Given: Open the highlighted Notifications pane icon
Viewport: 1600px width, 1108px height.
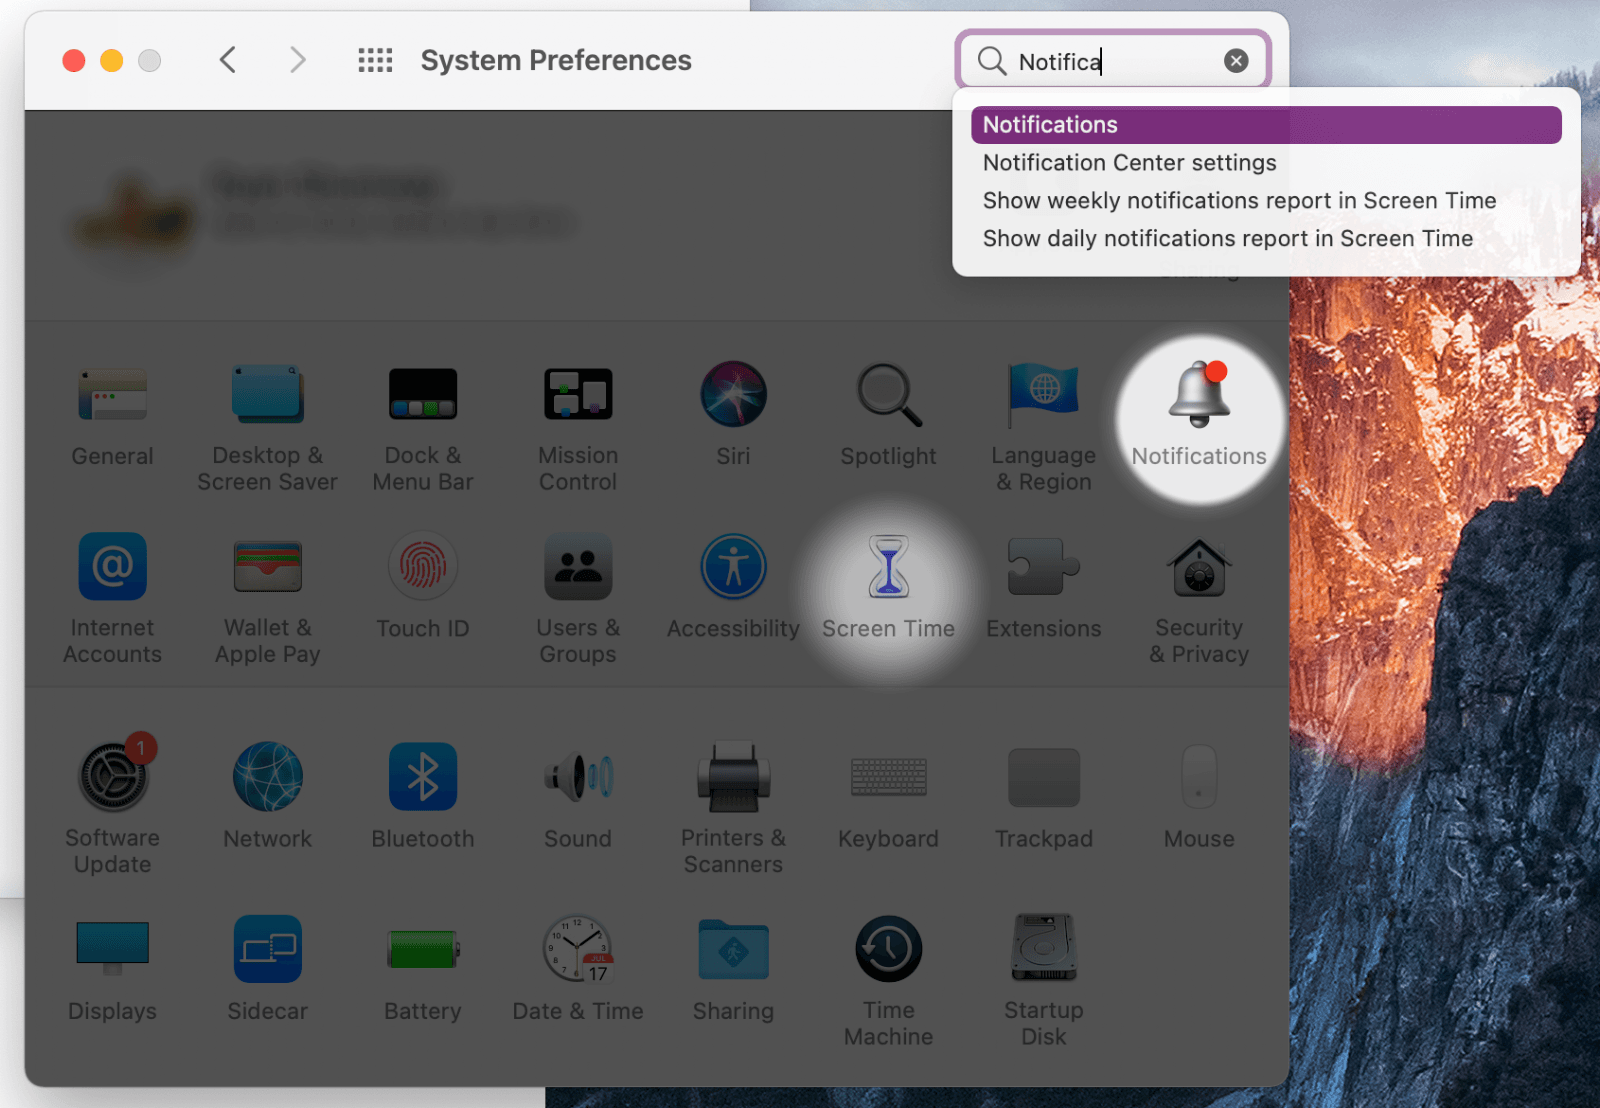Looking at the screenshot, I should tap(1199, 394).
